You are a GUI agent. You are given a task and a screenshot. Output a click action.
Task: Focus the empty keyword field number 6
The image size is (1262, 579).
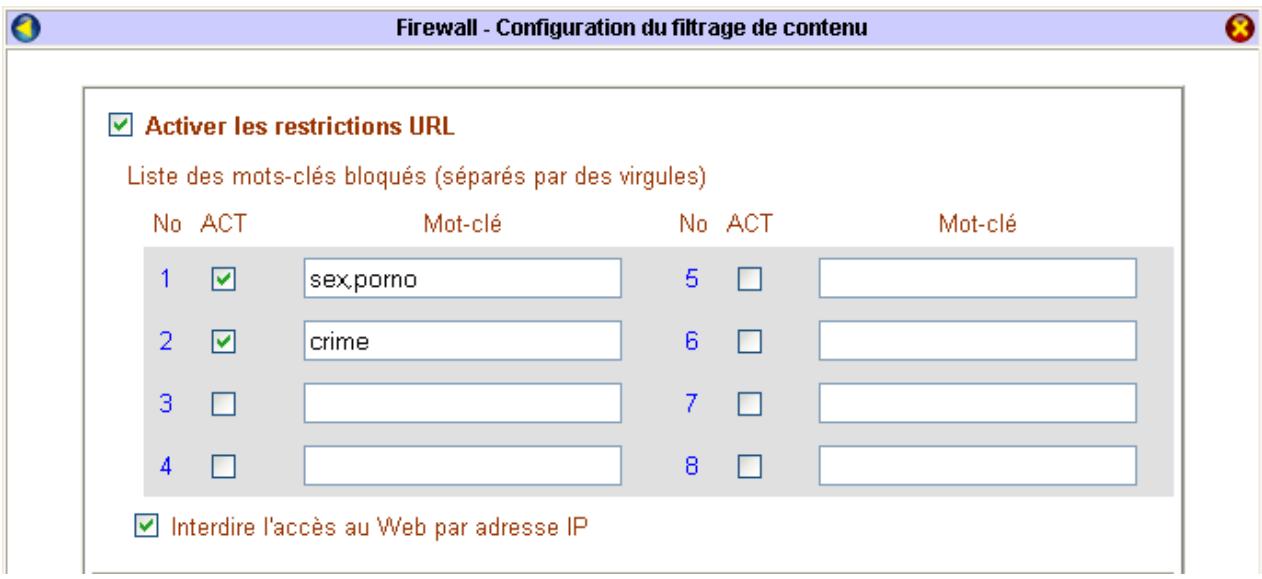pos(977,341)
